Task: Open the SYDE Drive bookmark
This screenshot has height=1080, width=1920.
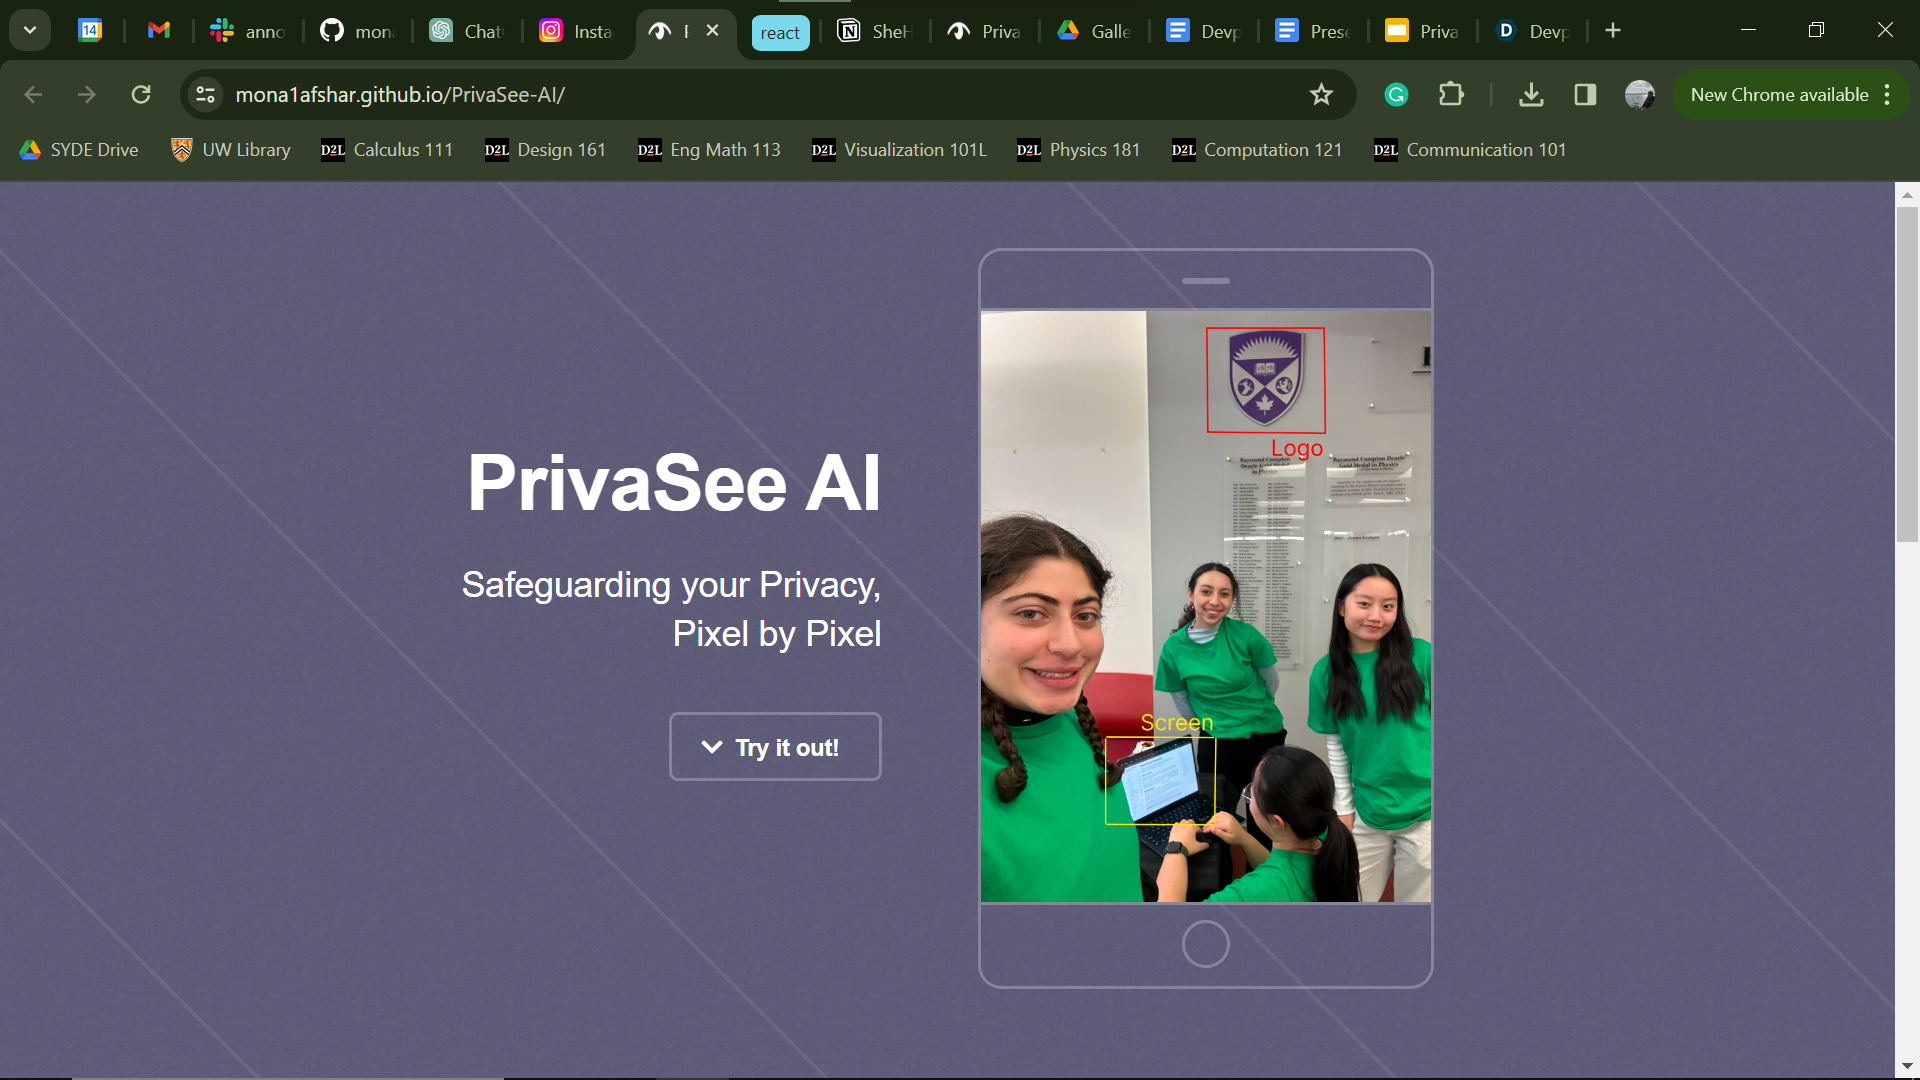Action: click(79, 150)
